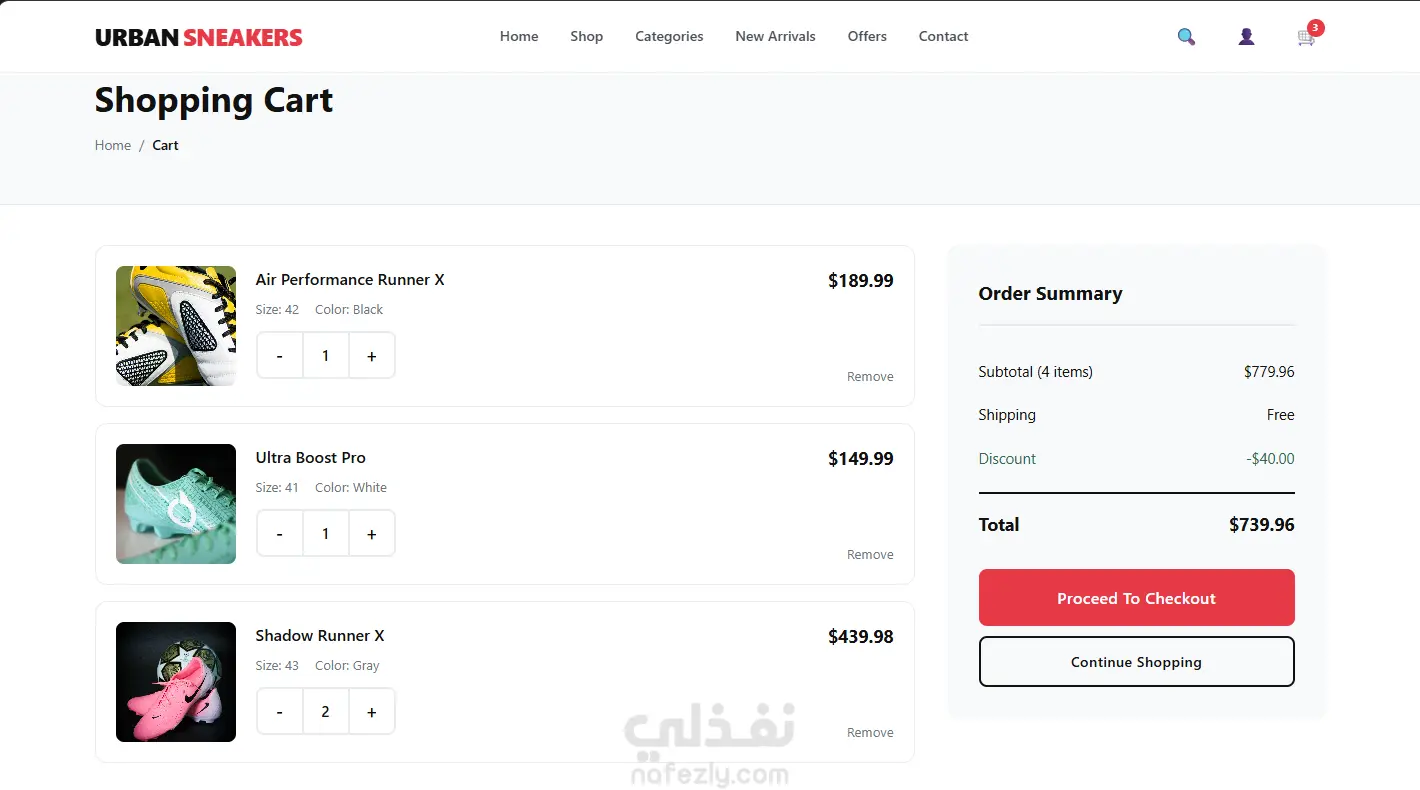Open the Shadow Runner X product thumbnail
Viewport: 1420px width, 790px height.
point(176,682)
